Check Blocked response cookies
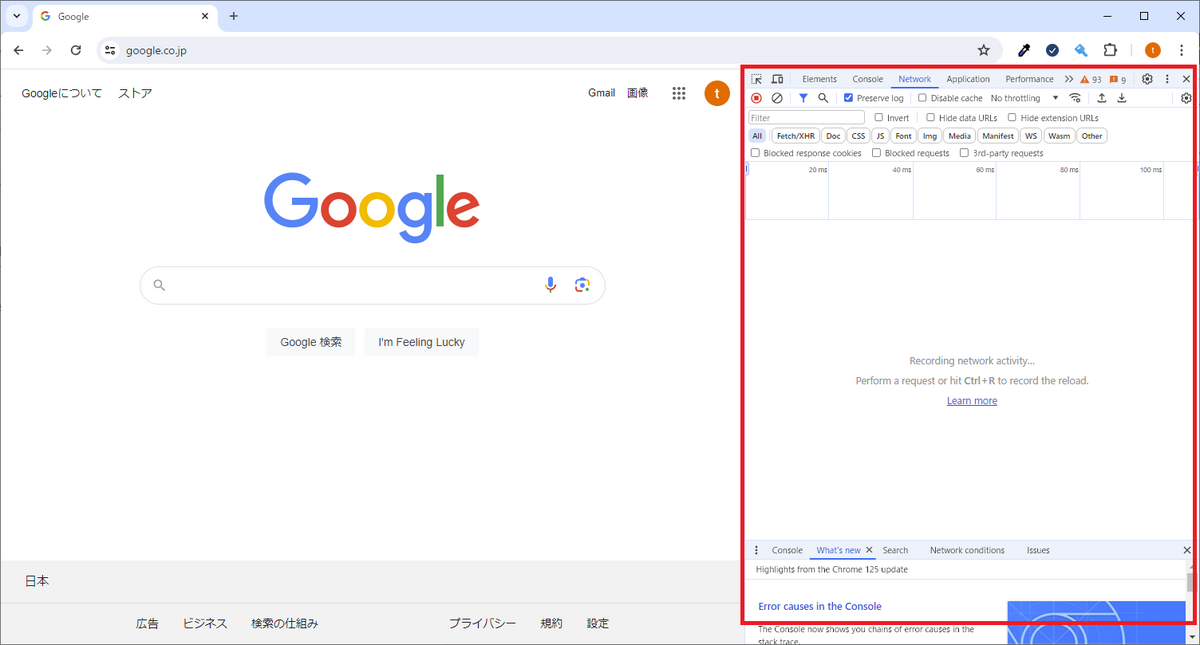This screenshot has width=1200, height=645. (756, 153)
